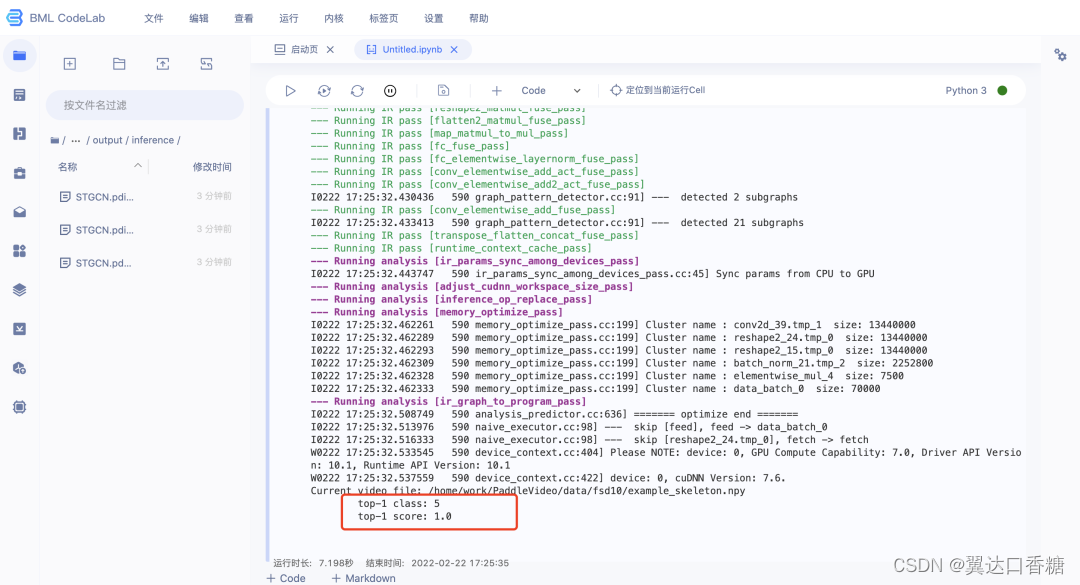Open the file browser sidebar icon
The image size is (1080, 585).
pyautogui.click(x=19, y=55)
